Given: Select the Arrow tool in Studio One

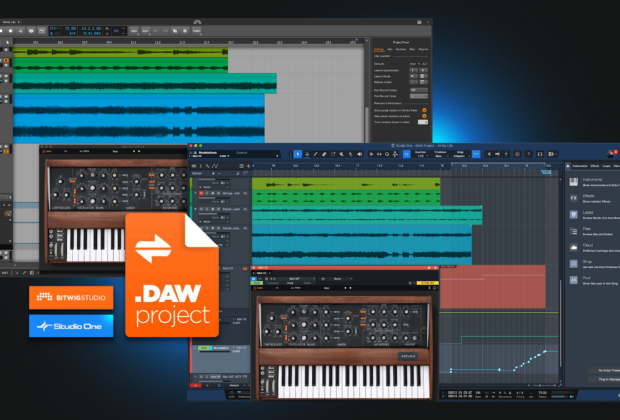Looking at the screenshot, I should (298, 154).
